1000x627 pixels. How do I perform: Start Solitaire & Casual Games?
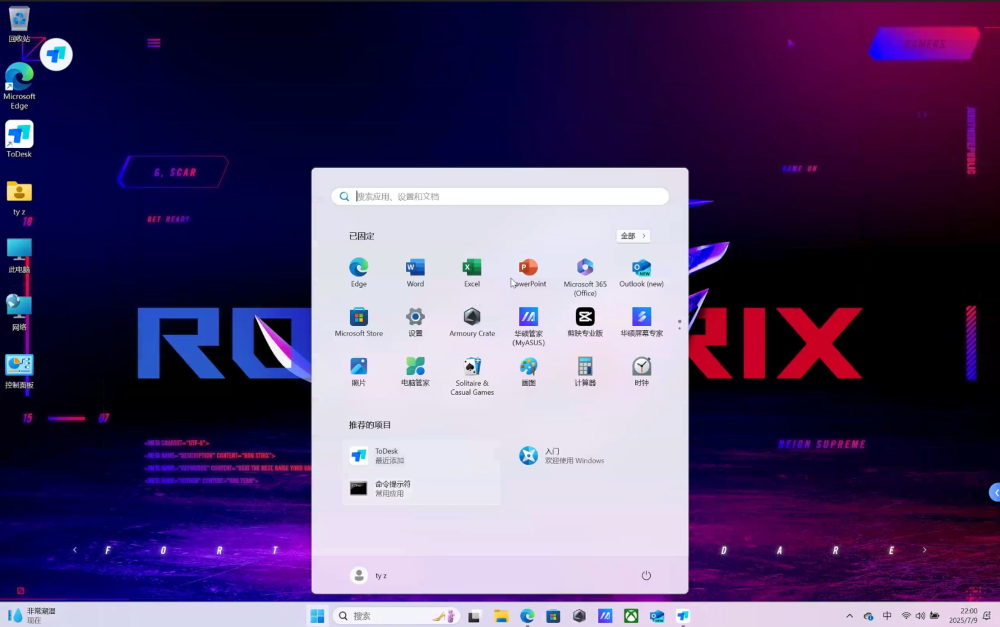472,370
